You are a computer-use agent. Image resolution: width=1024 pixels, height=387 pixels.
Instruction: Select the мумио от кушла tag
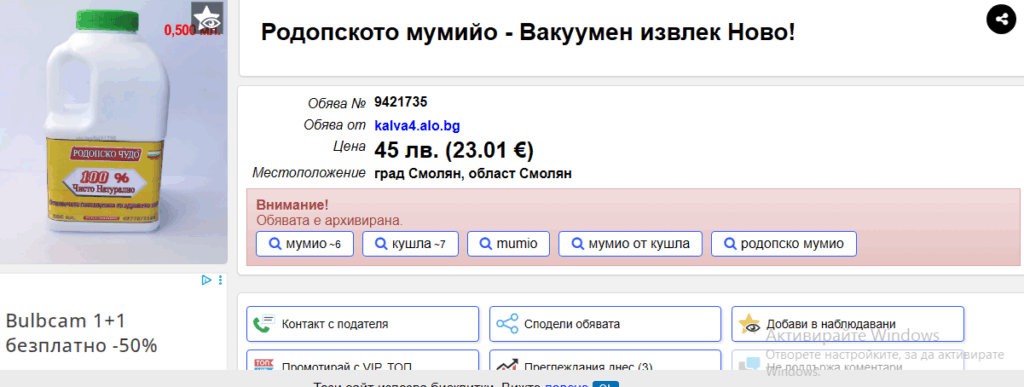[x=630, y=244]
